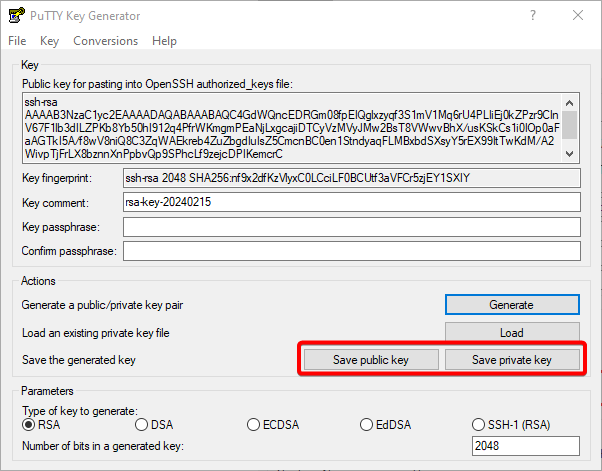Image resolution: width=602 pixels, height=471 pixels.
Task: Click the Generate button
Action: 512,305
